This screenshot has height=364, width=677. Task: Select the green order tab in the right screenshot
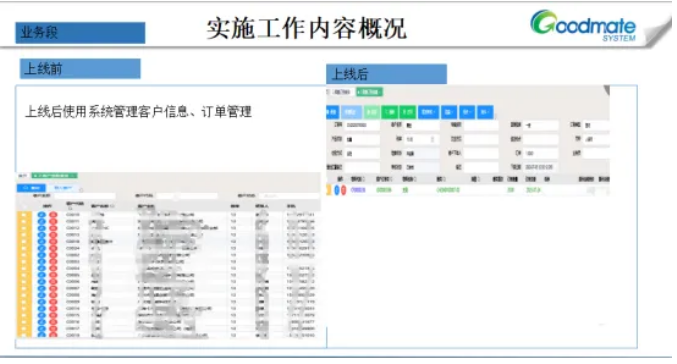point(369,92)
